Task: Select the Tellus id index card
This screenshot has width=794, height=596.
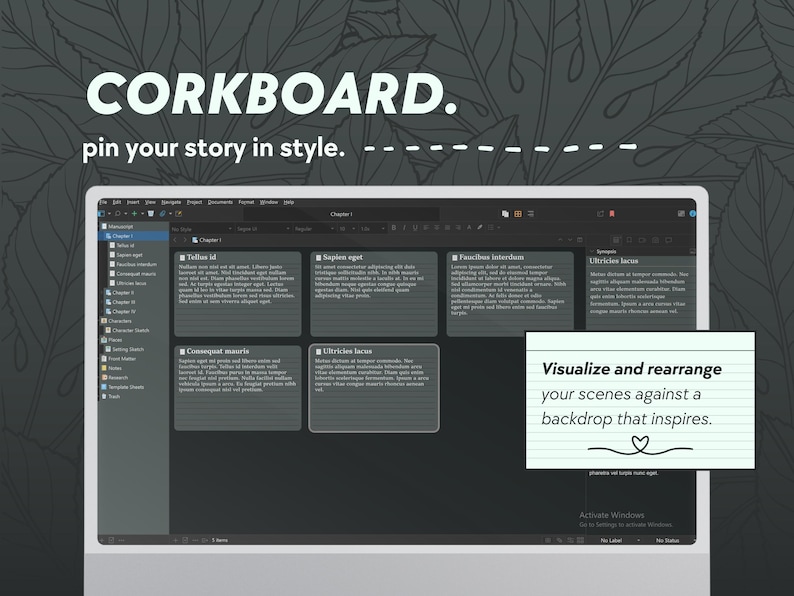Action: pos(237,294)
